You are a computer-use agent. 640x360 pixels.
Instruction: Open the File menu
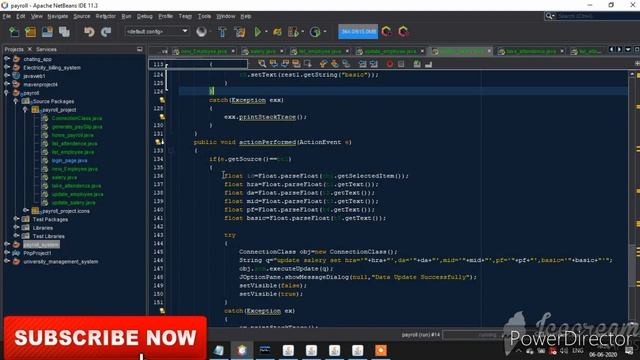pos(7,16)
